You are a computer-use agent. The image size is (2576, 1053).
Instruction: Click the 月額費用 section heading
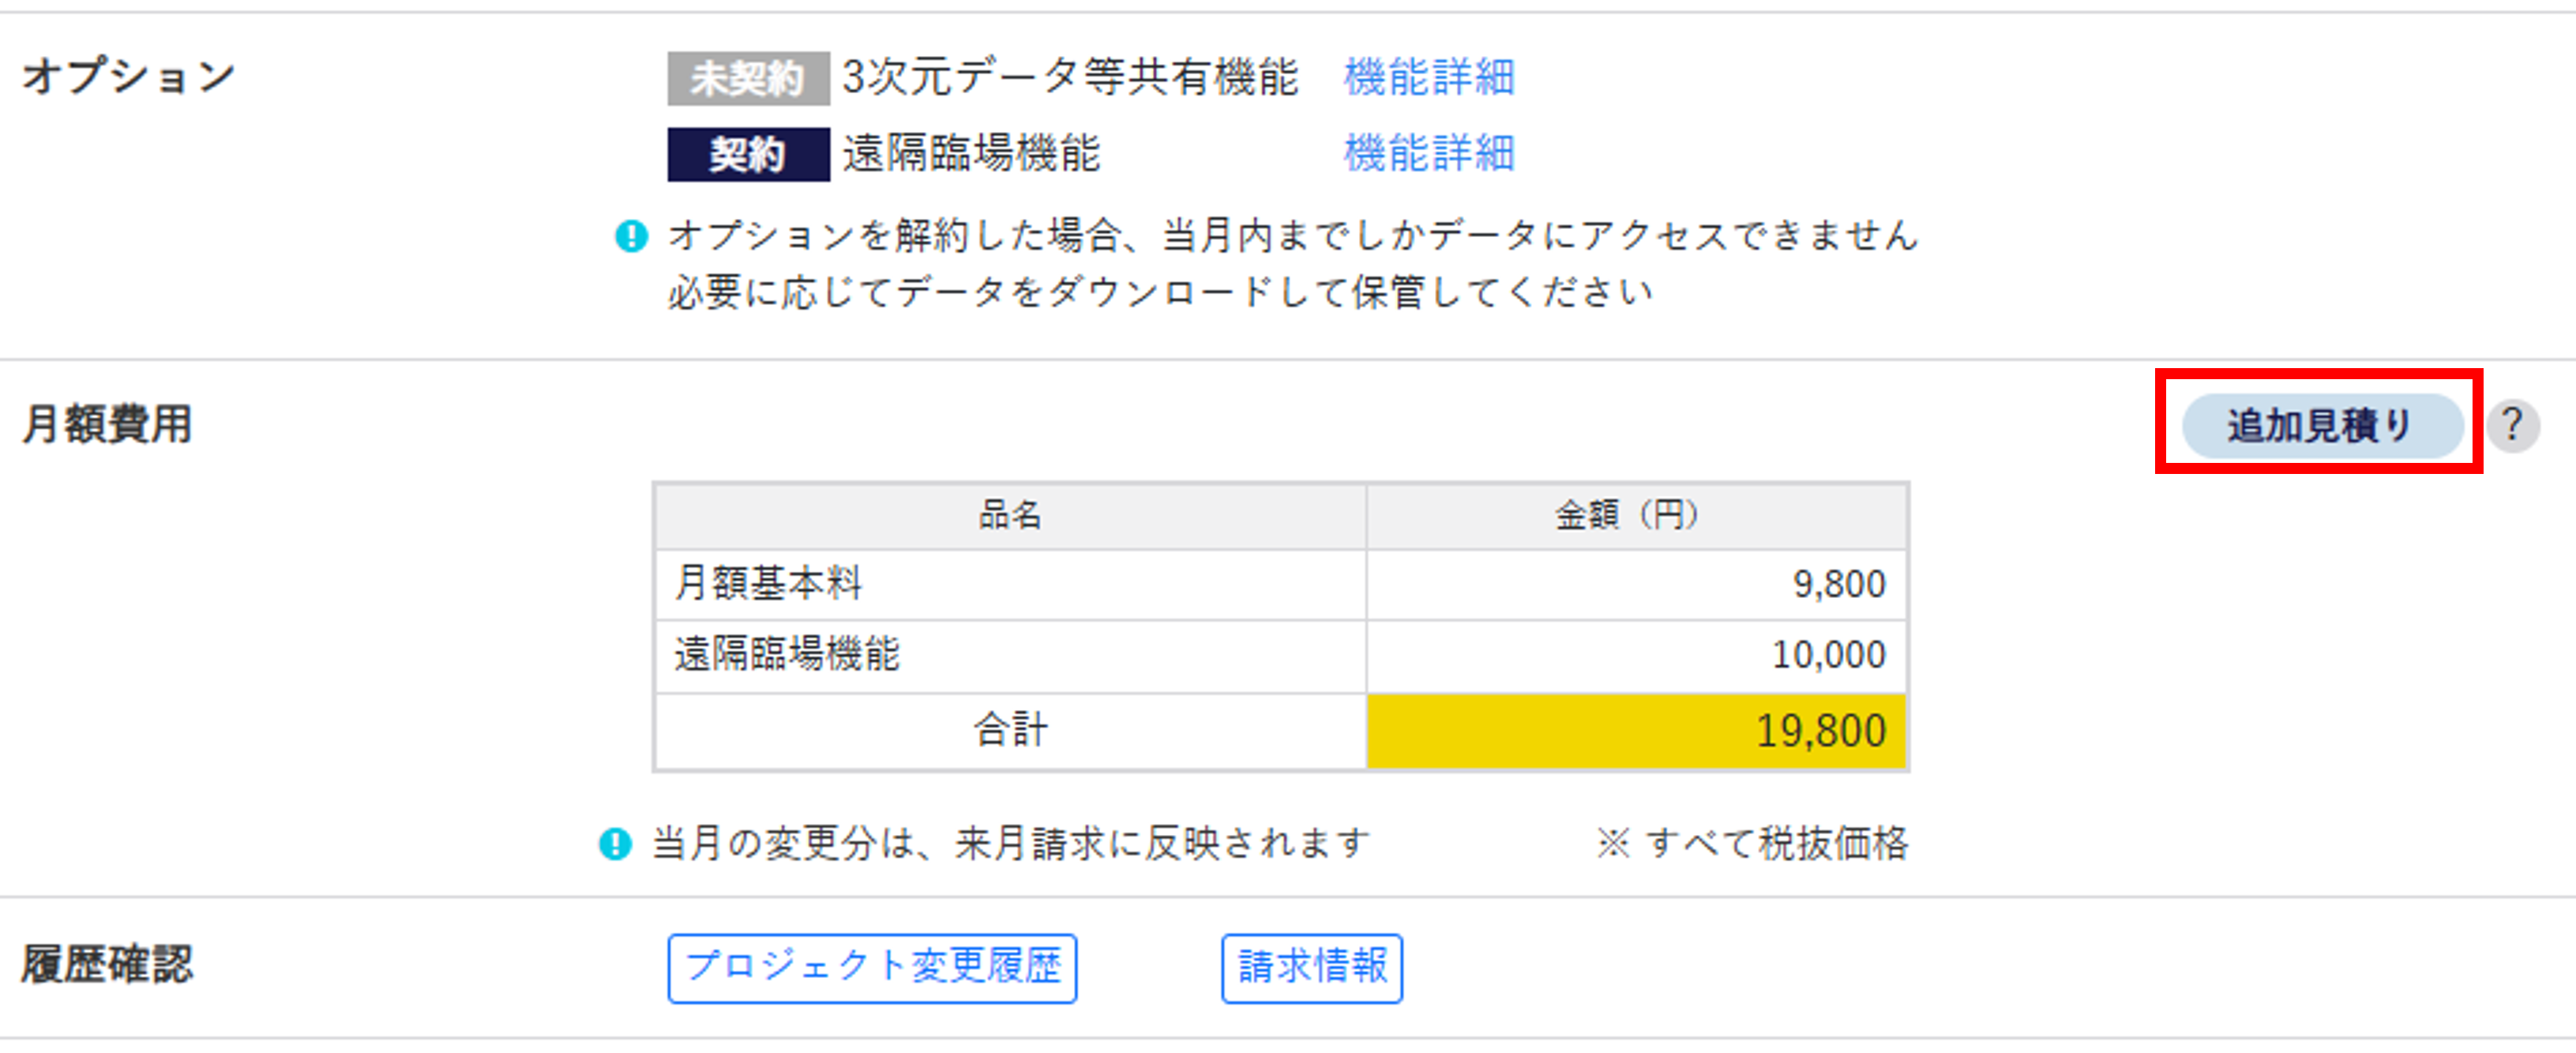point(107,424)
